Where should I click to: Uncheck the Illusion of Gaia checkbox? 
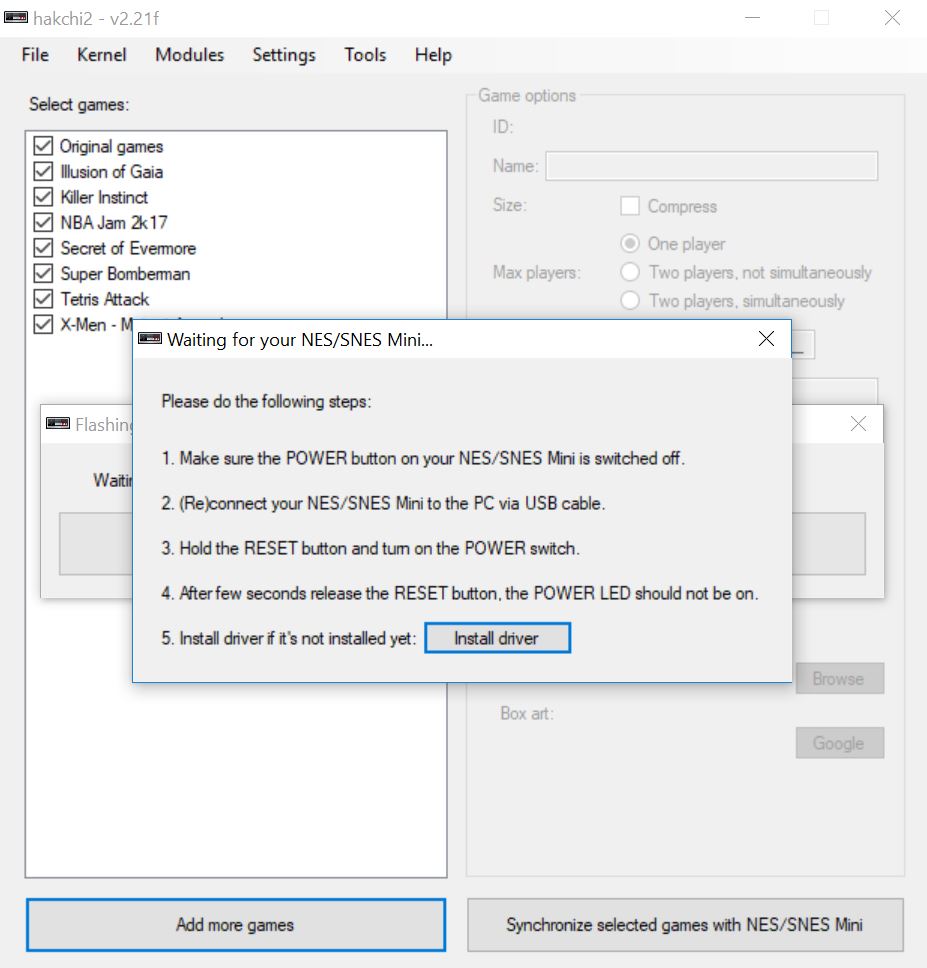click(x=43, y=172)
